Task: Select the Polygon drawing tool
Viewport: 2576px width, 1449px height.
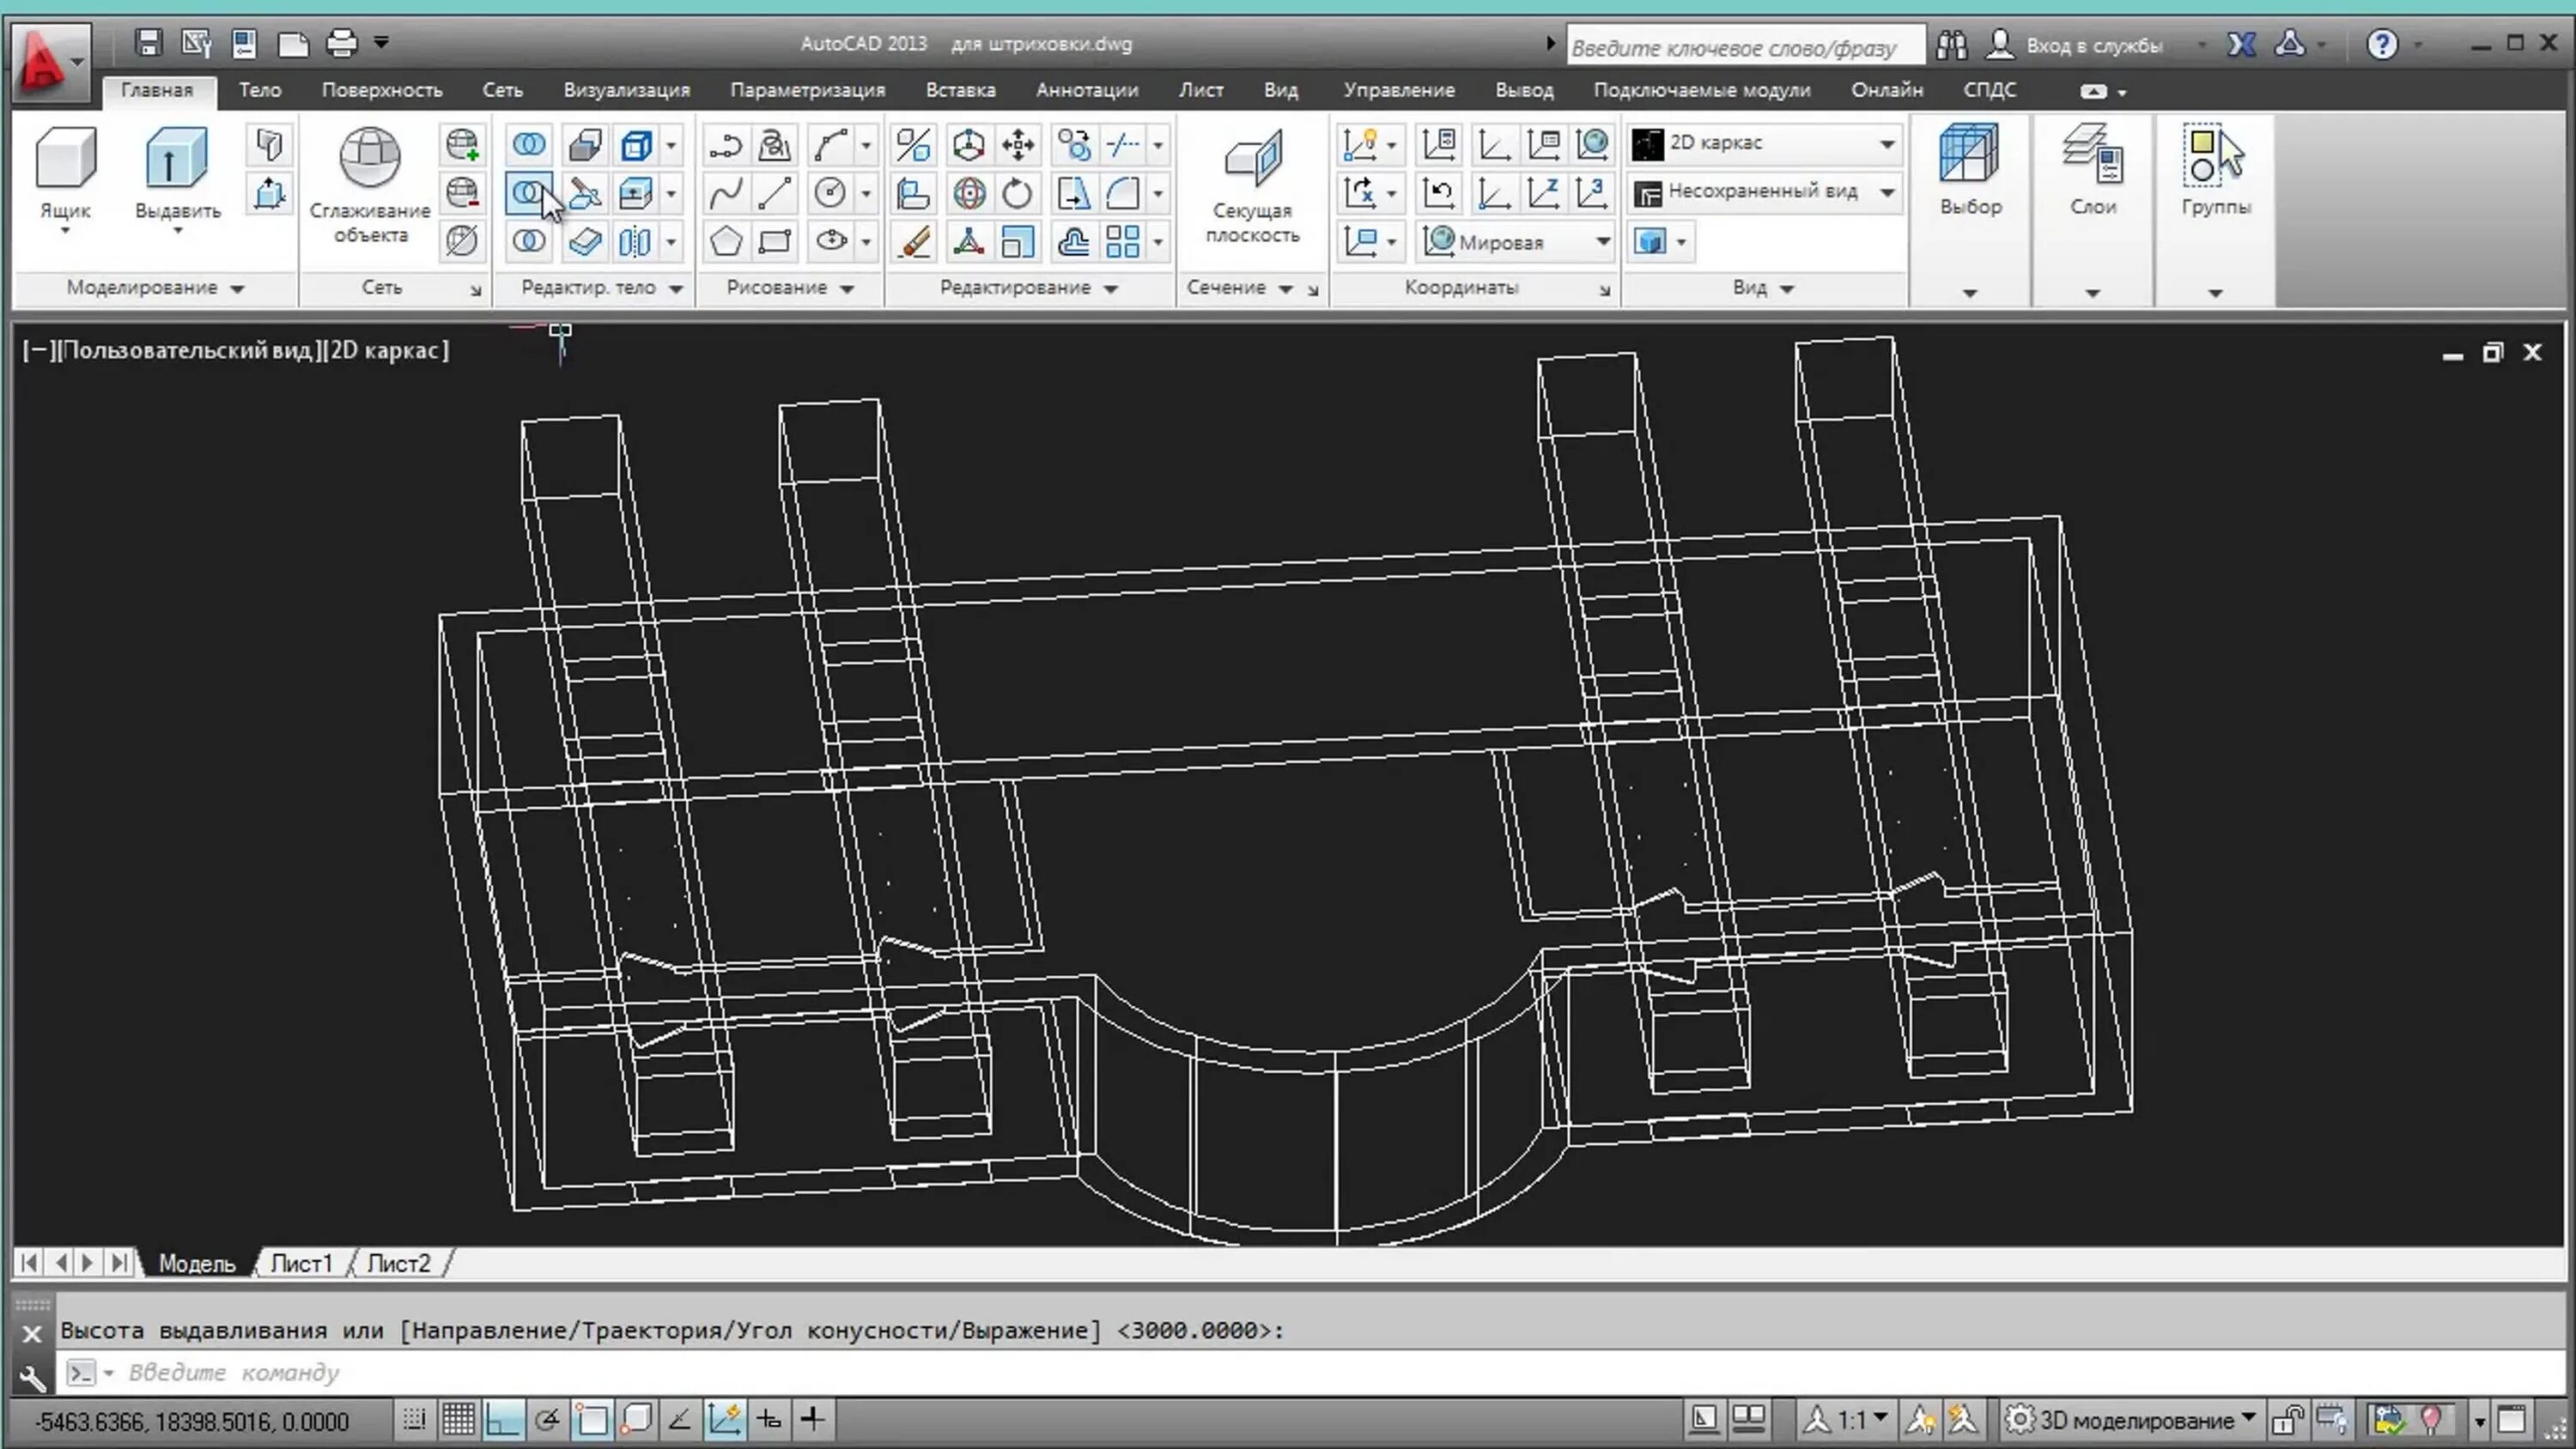Action: click(726, 241)
